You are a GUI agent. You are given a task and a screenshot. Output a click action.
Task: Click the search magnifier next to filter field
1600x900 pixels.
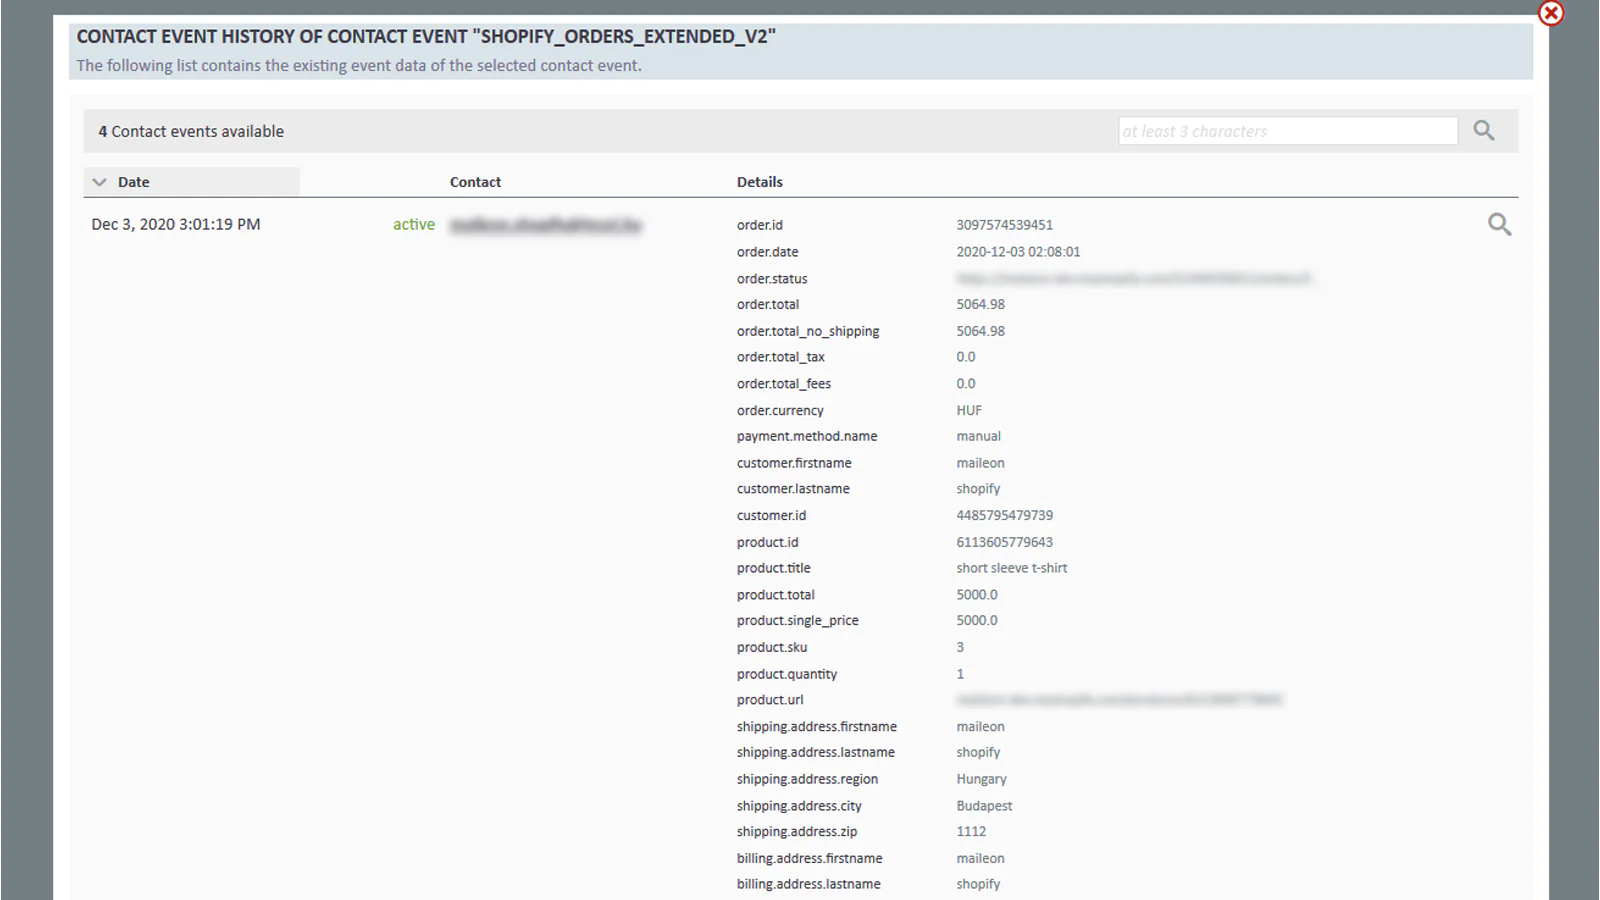pyautogui.click(x=1484, y=131)
